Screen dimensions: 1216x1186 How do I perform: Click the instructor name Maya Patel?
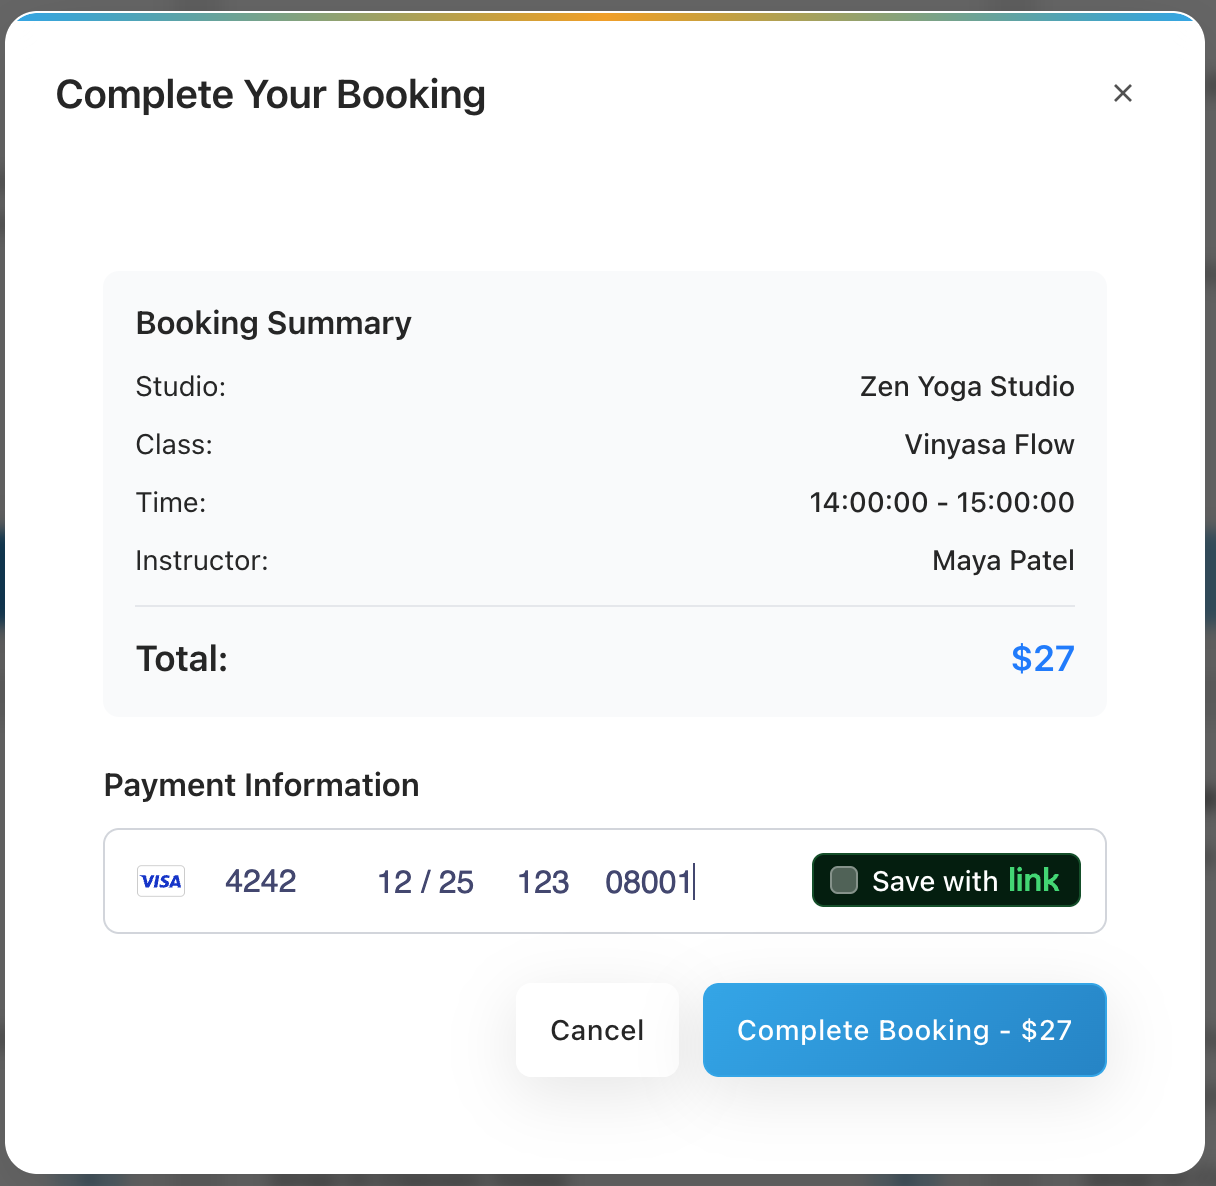click(x=1002, y=560)
